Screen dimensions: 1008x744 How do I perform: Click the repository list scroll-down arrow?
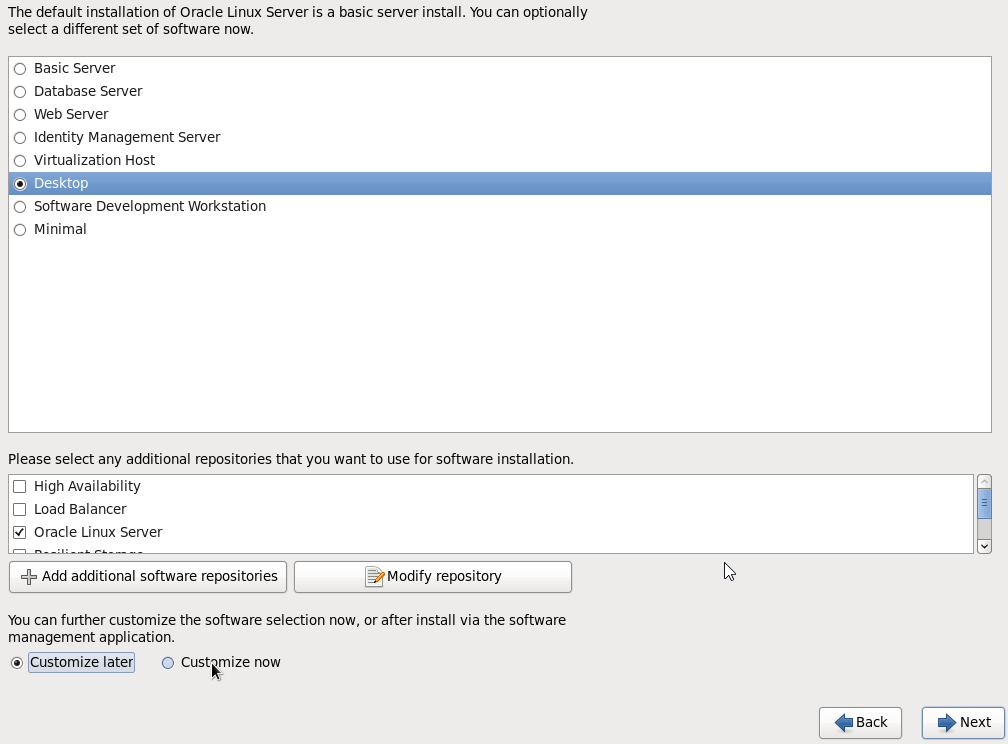pos(984,547)
